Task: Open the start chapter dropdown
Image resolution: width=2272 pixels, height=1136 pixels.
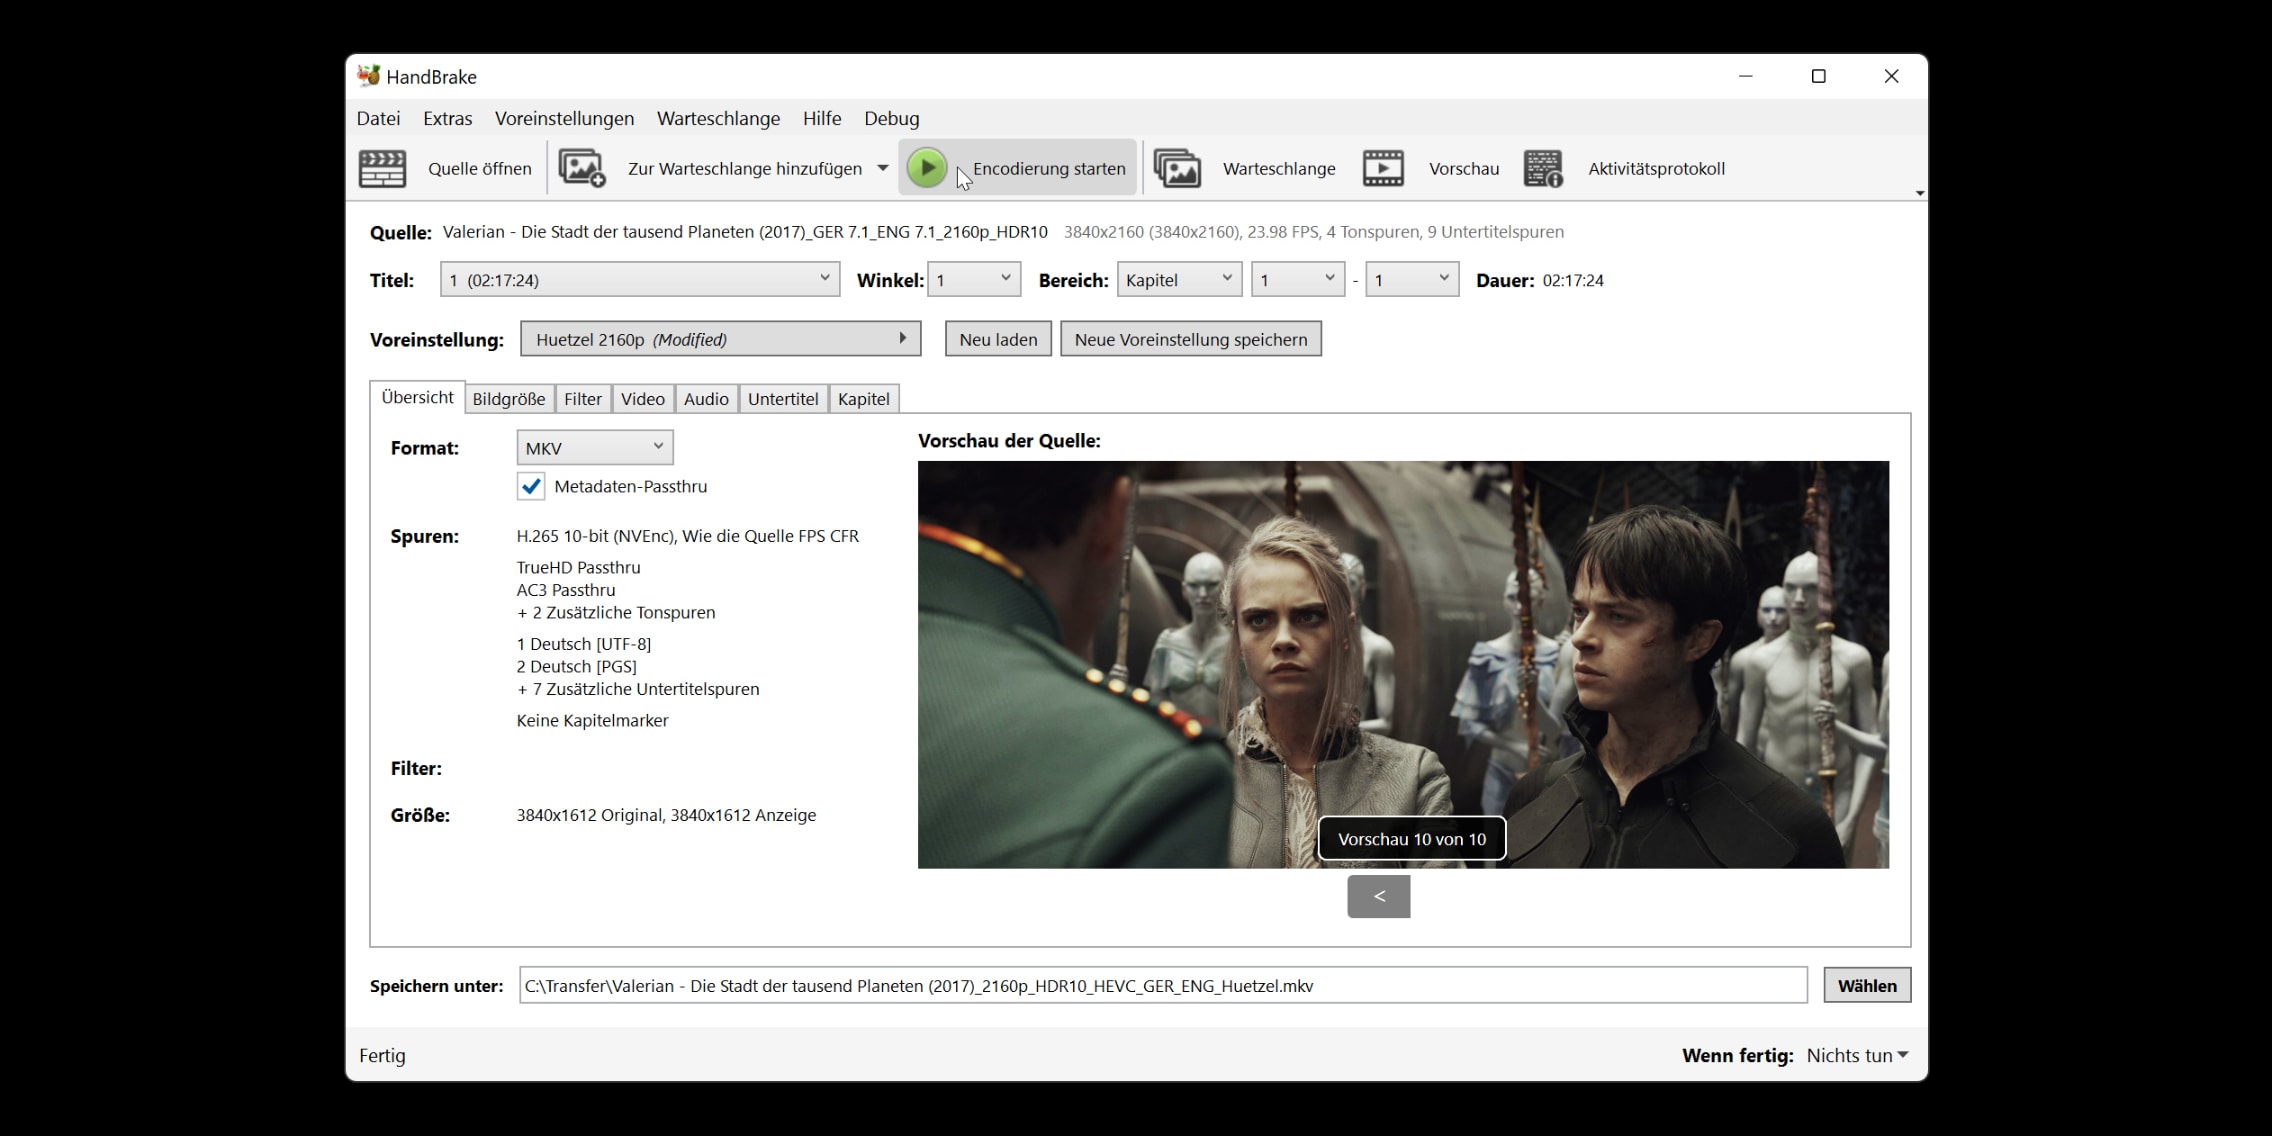Action: point(1298,279)
